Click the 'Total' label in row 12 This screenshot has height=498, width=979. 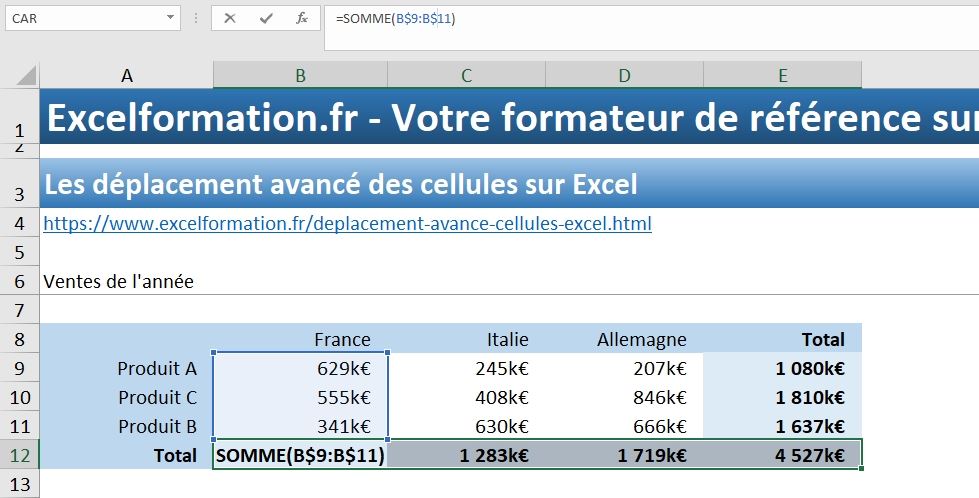(175, 456)
